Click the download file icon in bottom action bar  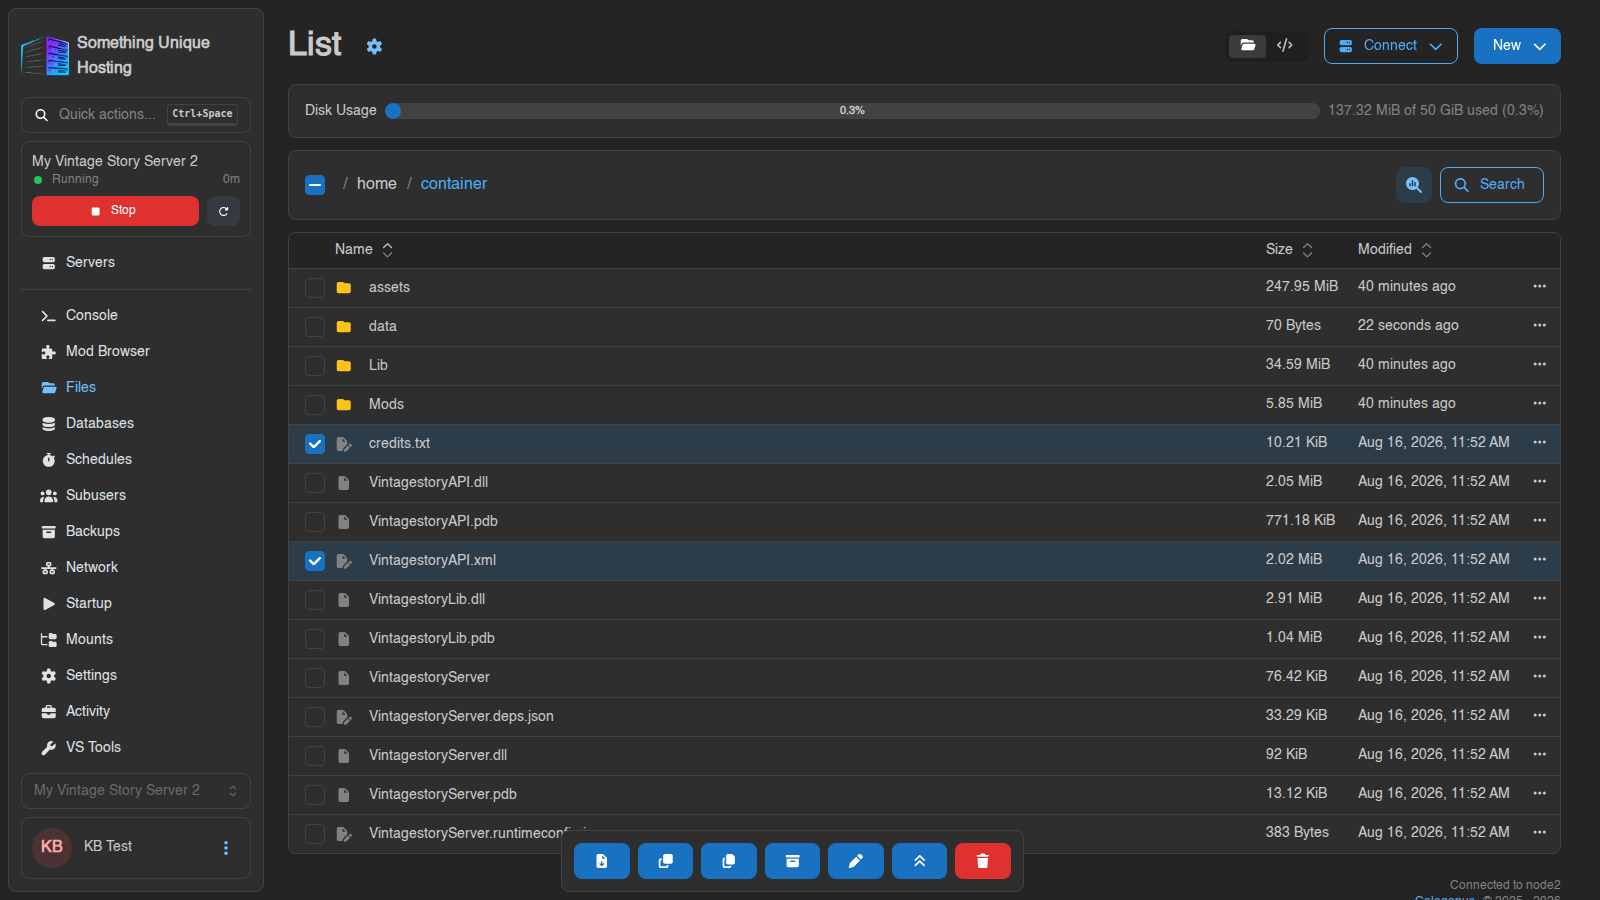[x=602, y=861]
